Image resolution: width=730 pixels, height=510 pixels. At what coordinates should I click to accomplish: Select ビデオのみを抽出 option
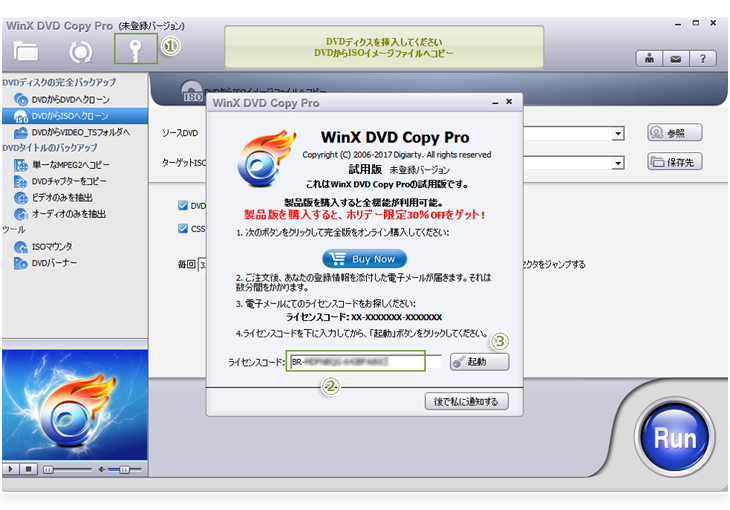(x=62, y=197)
